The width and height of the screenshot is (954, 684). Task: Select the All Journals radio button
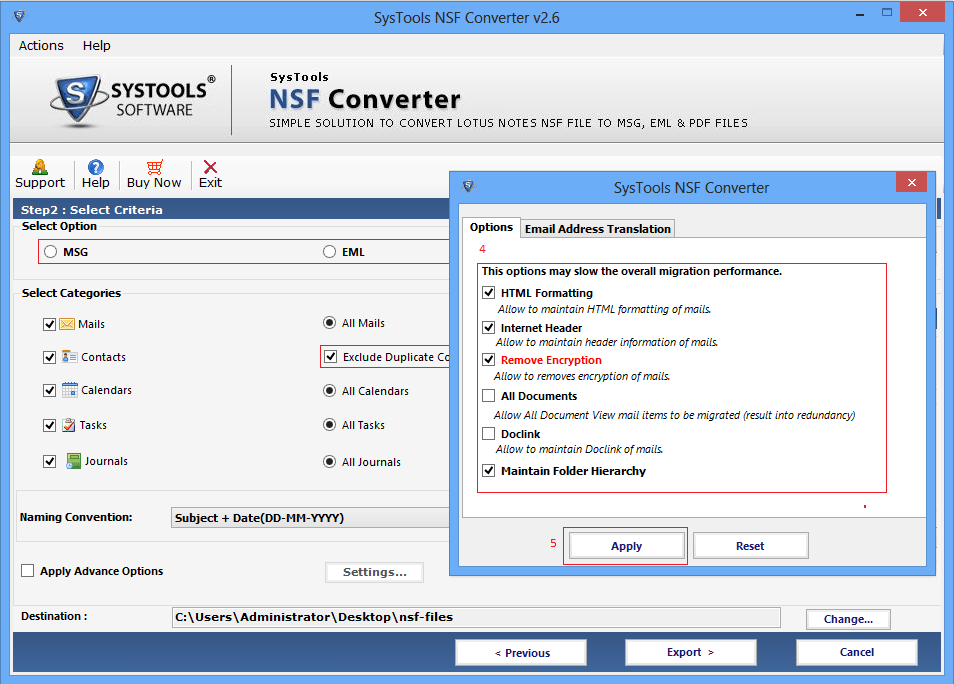coord(329,462)
